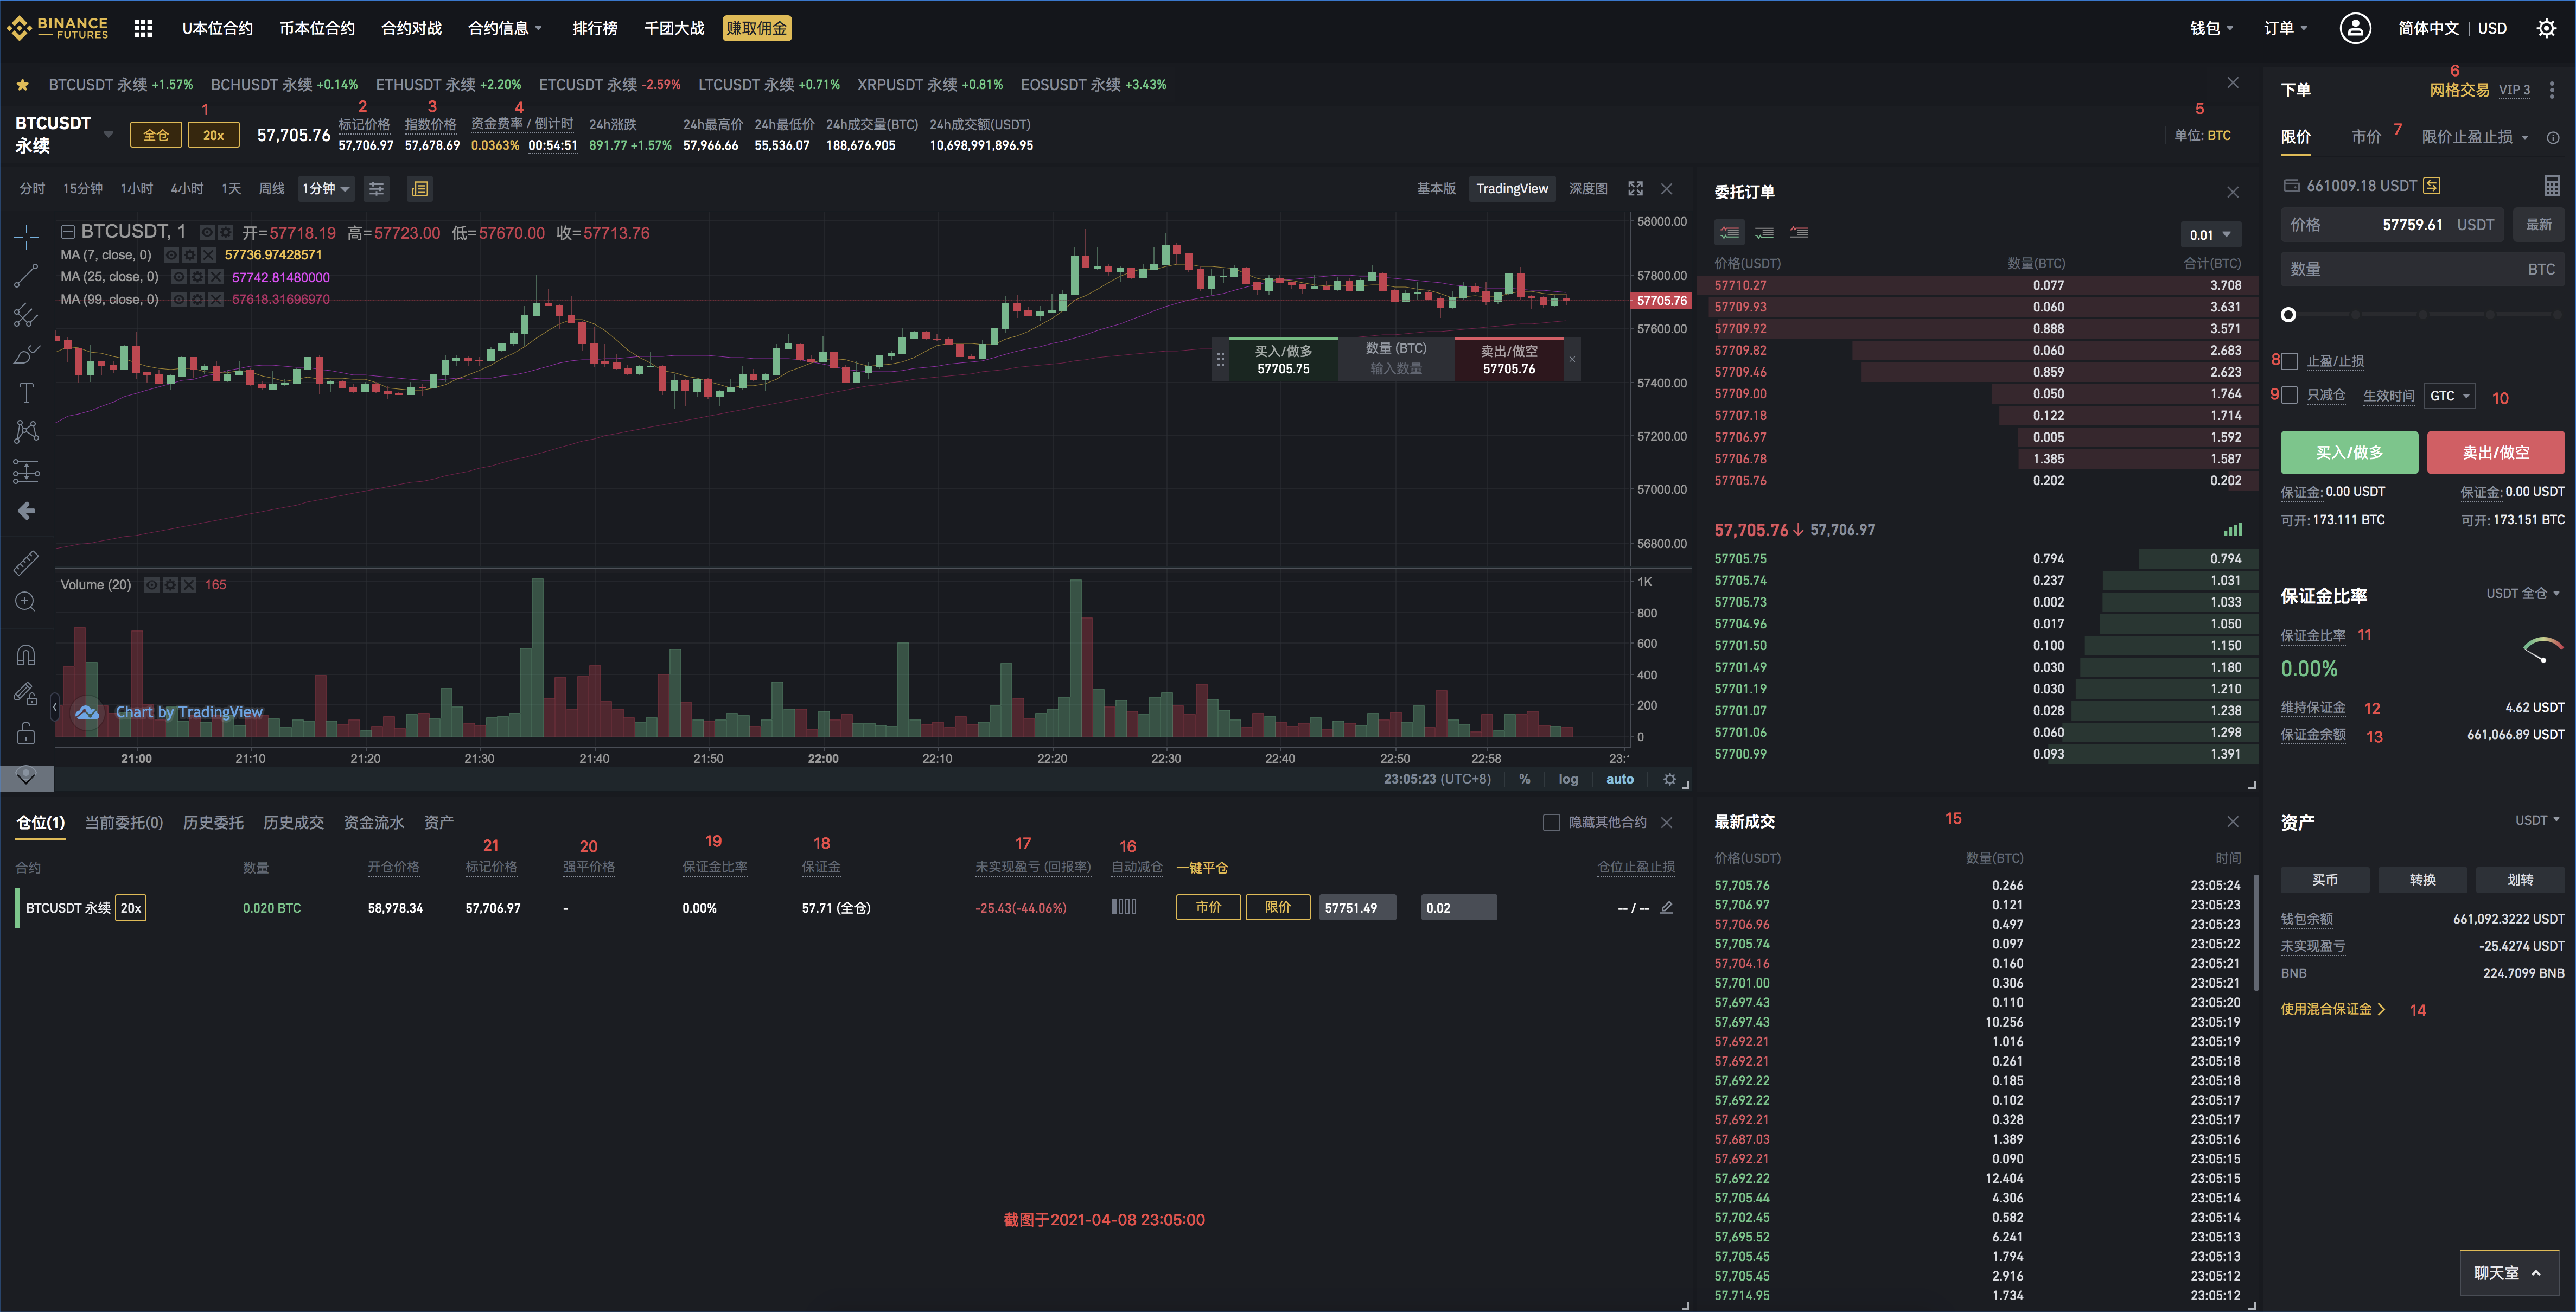Open the 1分钟 interval dropdown
The width and height of the screenshot is (2576, 1312).
[326, 189]
